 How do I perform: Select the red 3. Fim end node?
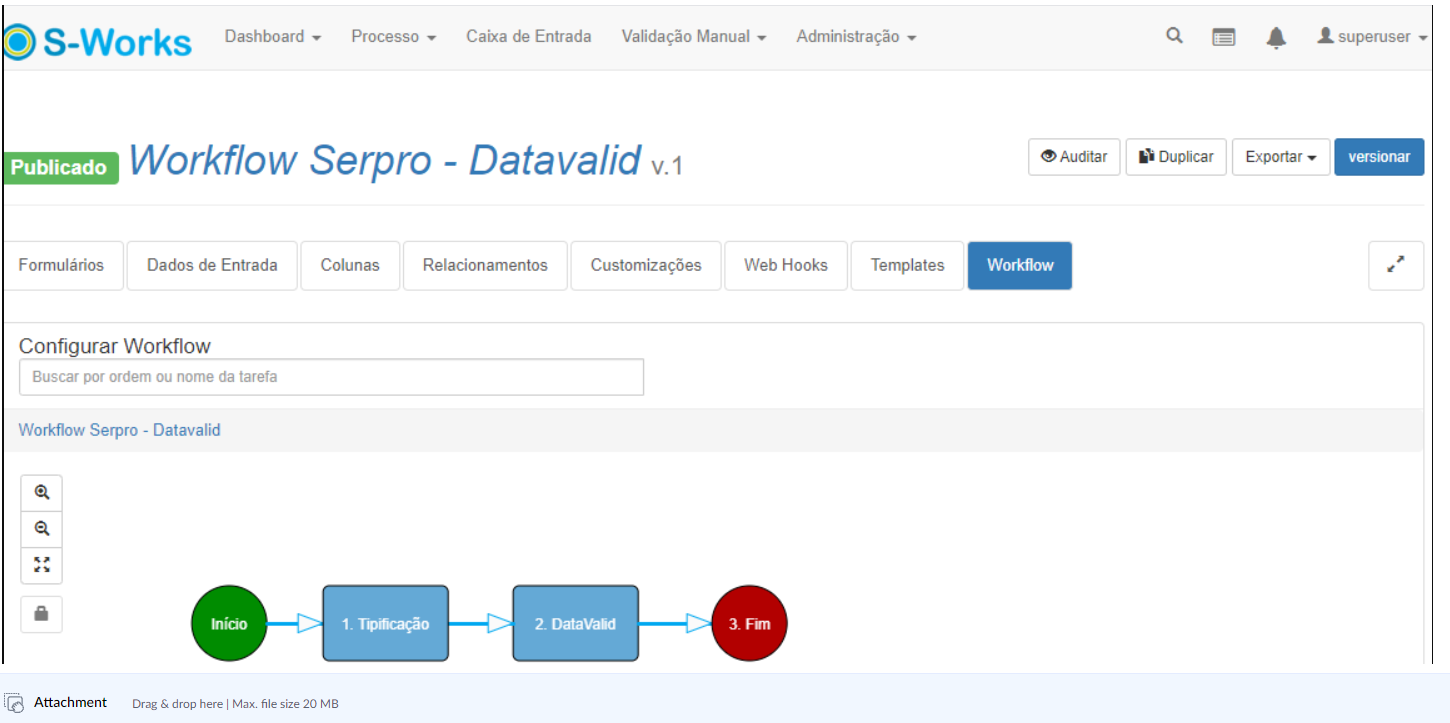pos(749,623)
